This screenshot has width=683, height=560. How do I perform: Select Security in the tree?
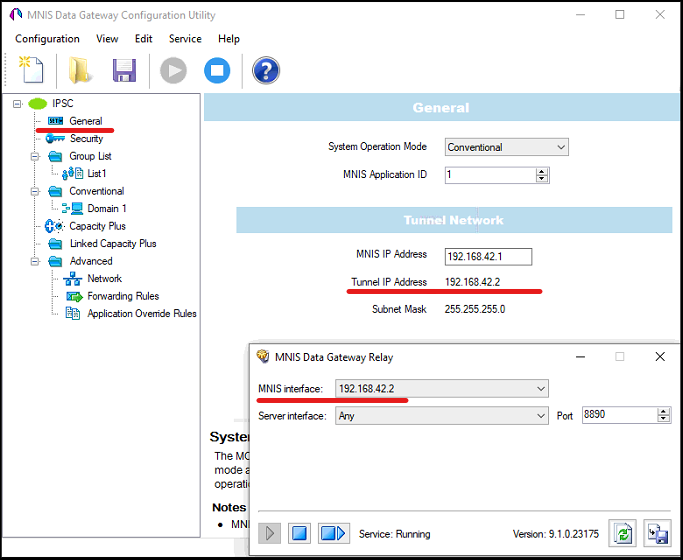click(x=86, y=138)
